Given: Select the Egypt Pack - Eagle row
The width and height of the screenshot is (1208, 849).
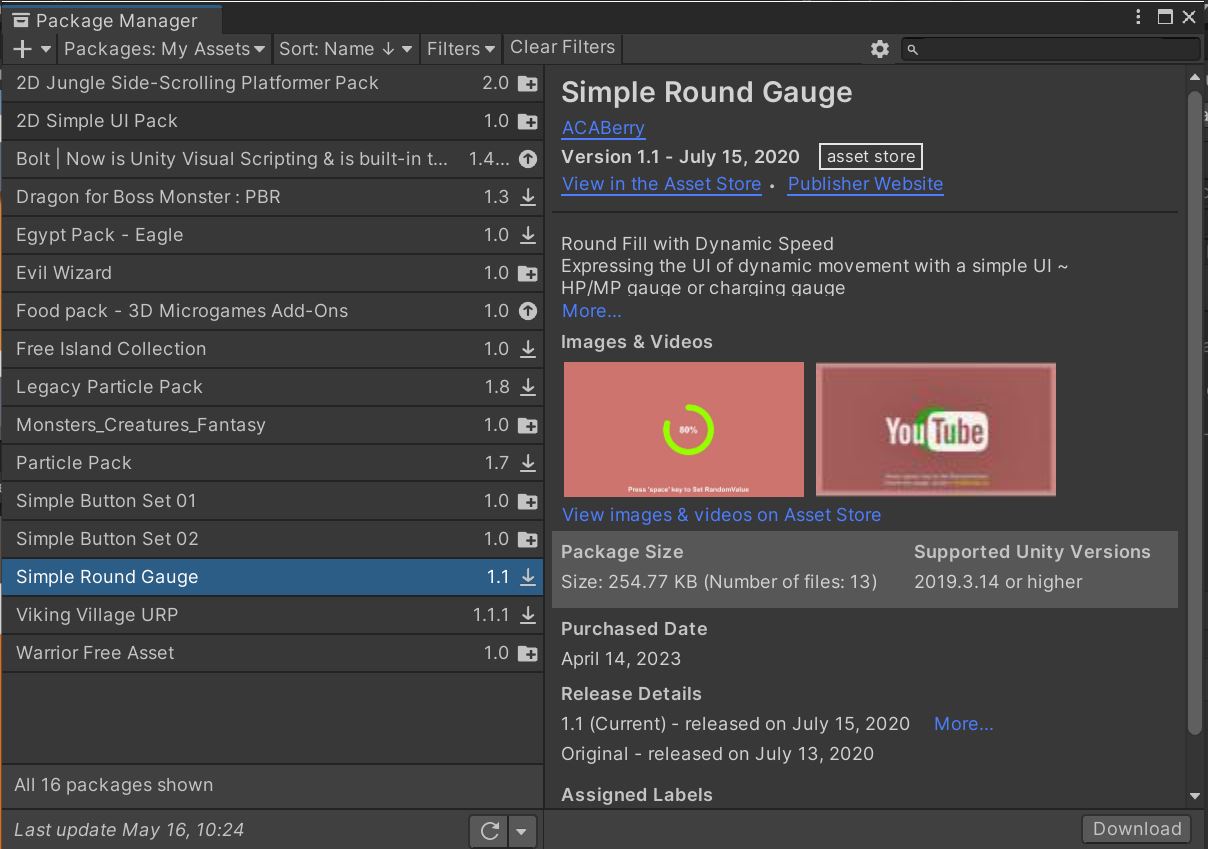Looking at the screenshot, I should tap(272, 236).
